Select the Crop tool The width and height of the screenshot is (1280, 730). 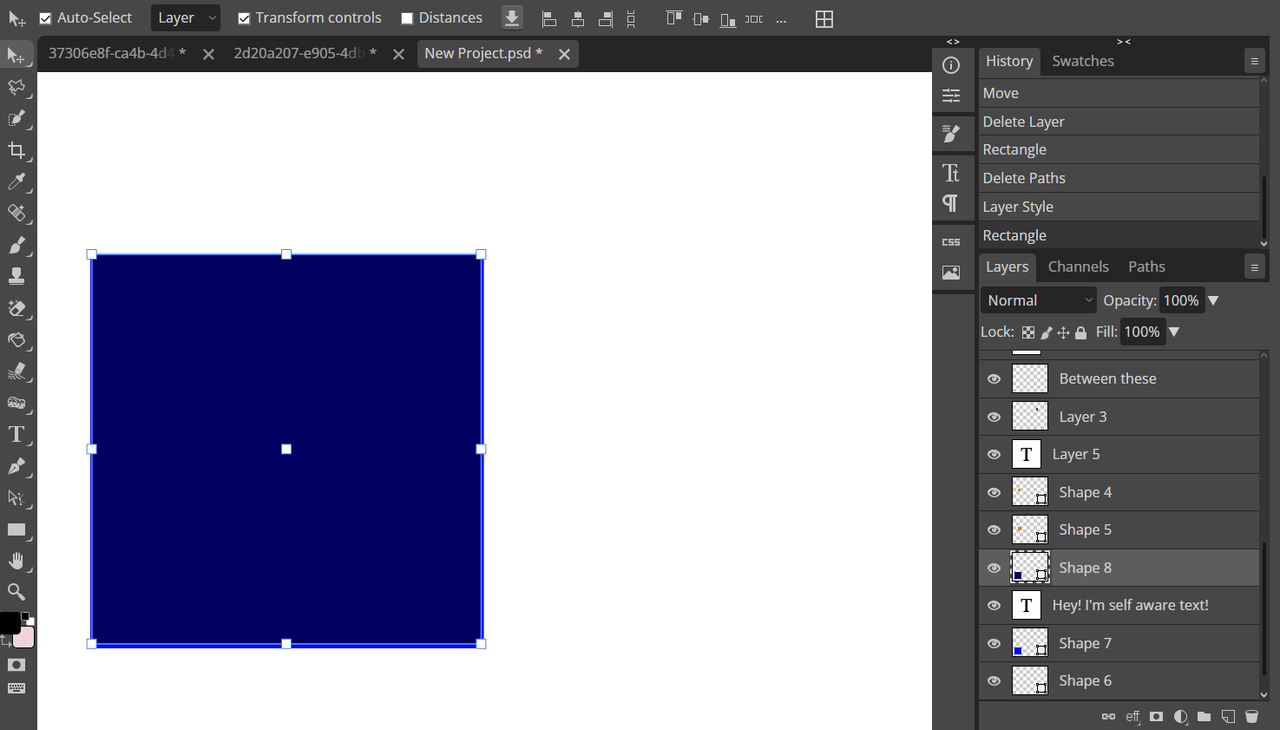point(16,151)
